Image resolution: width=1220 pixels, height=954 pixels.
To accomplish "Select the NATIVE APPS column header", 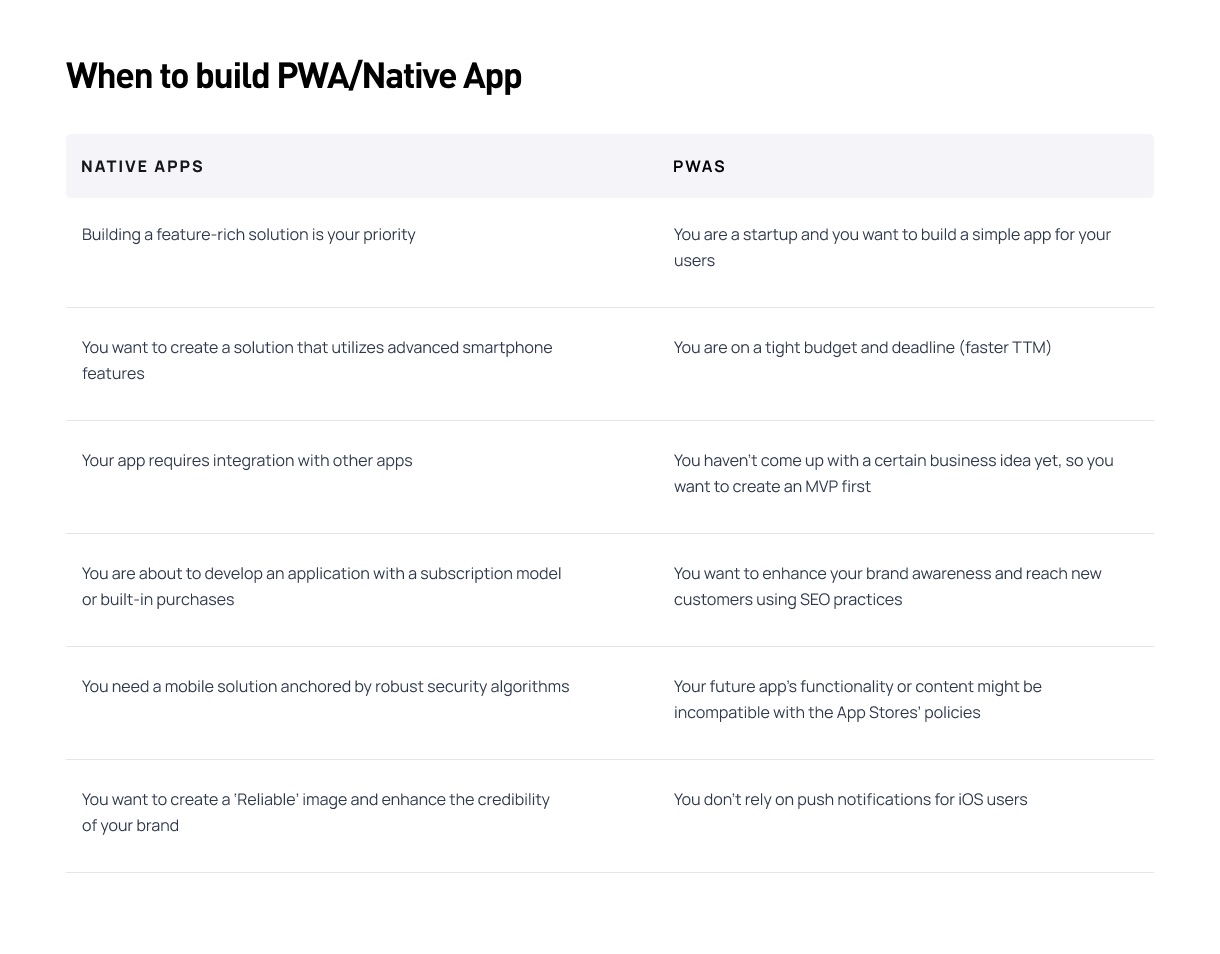I will (x=142, y=166).
